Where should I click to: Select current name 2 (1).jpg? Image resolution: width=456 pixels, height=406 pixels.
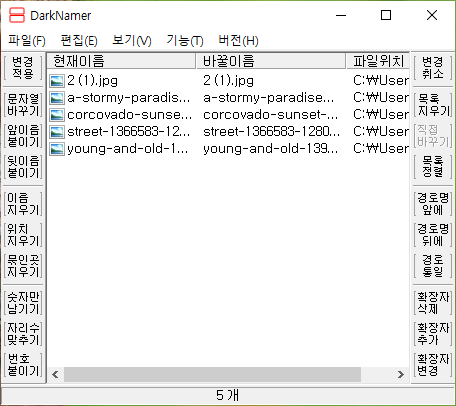(x=92, y=81)
